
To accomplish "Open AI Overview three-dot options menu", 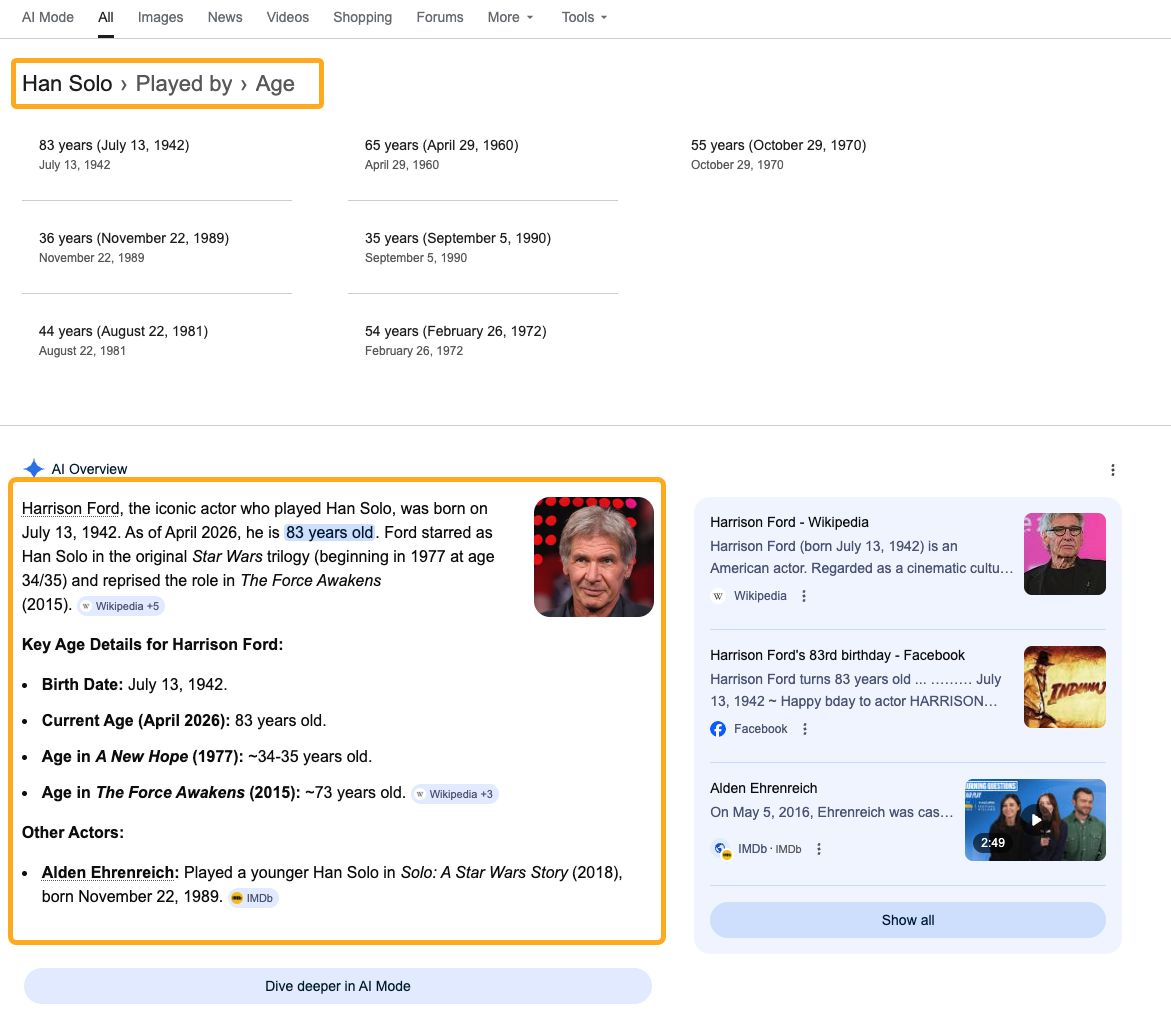I will tap(1113, 470).
